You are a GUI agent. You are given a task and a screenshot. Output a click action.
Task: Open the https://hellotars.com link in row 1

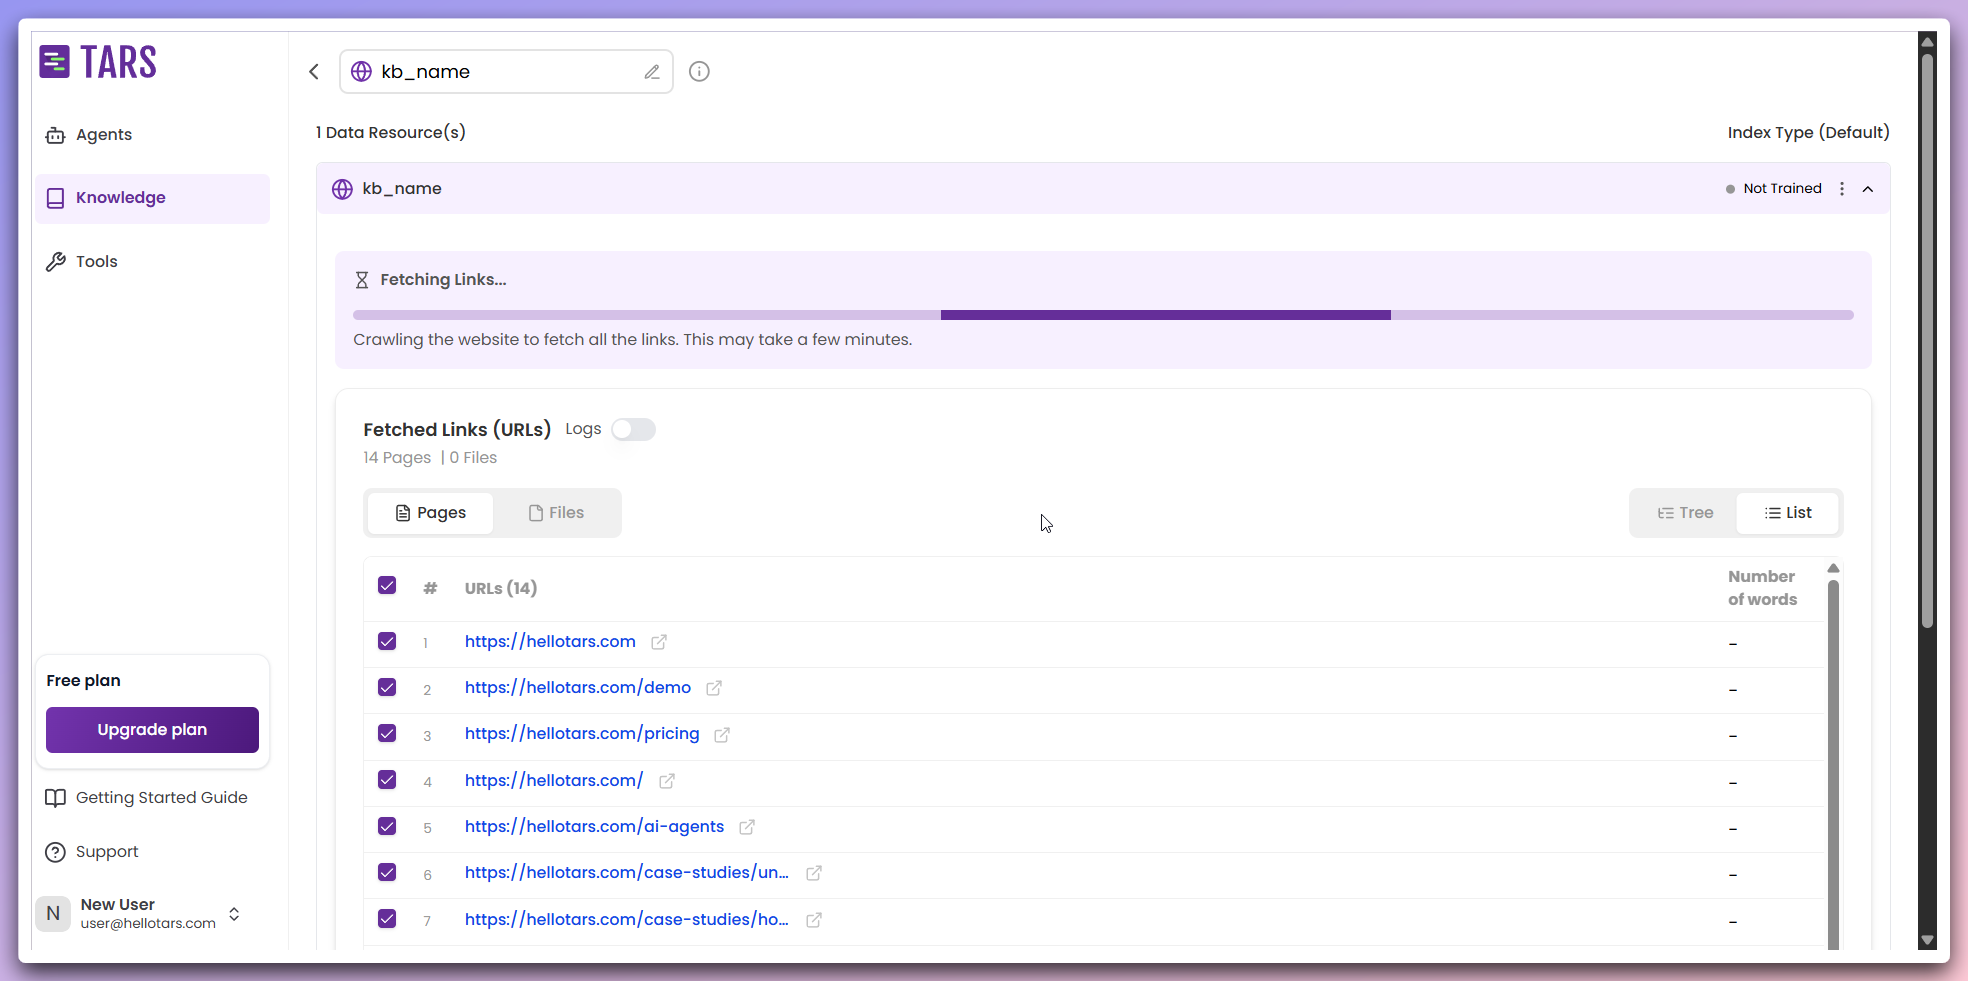pyautogui.click(x=550, y=642)
